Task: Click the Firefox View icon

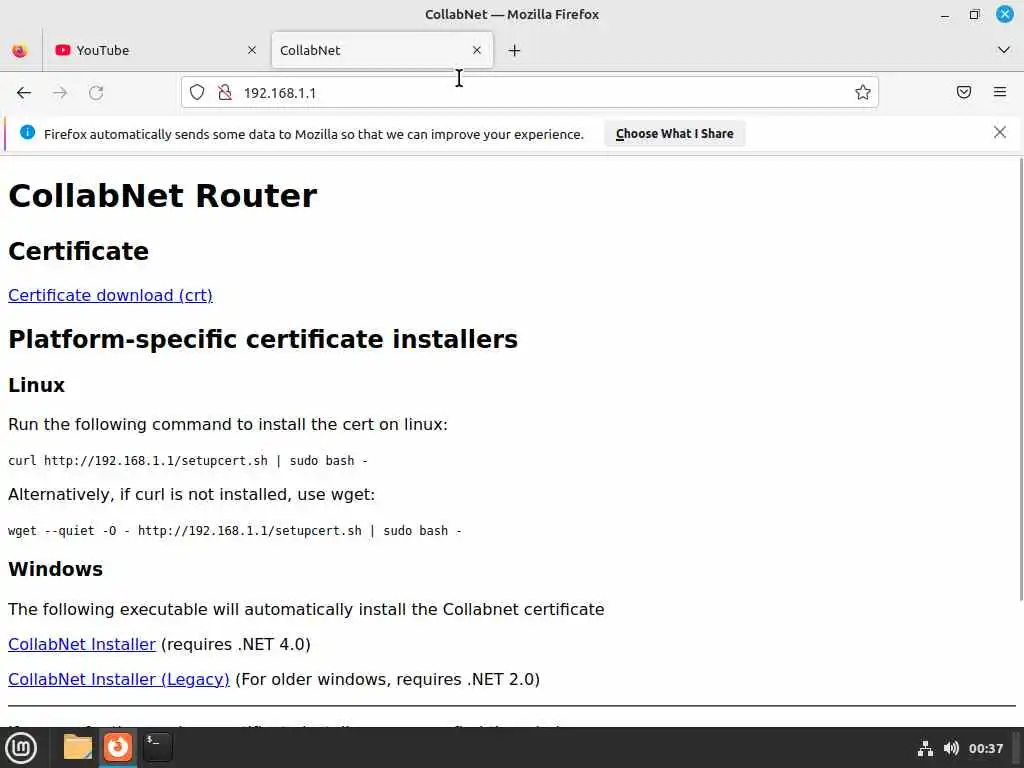Action: click(20, 50)
